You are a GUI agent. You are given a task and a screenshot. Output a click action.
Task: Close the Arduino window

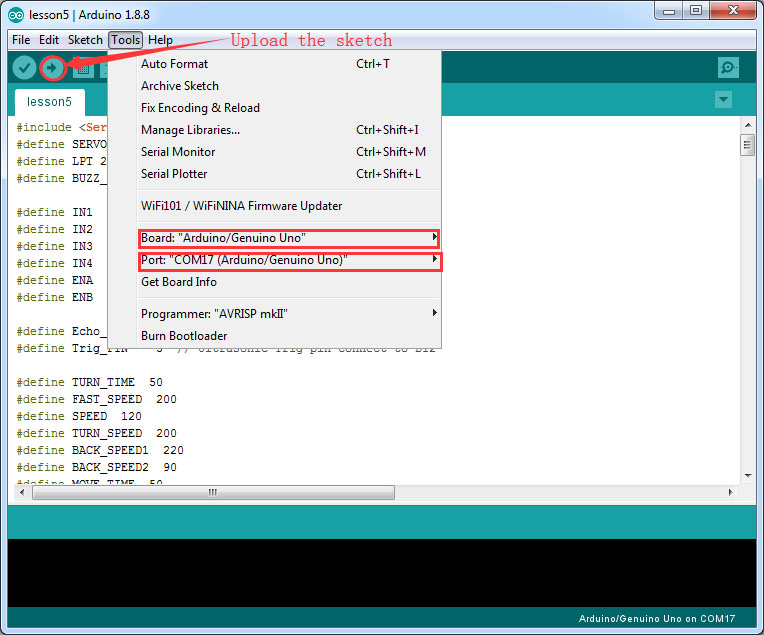coord(733,11)
